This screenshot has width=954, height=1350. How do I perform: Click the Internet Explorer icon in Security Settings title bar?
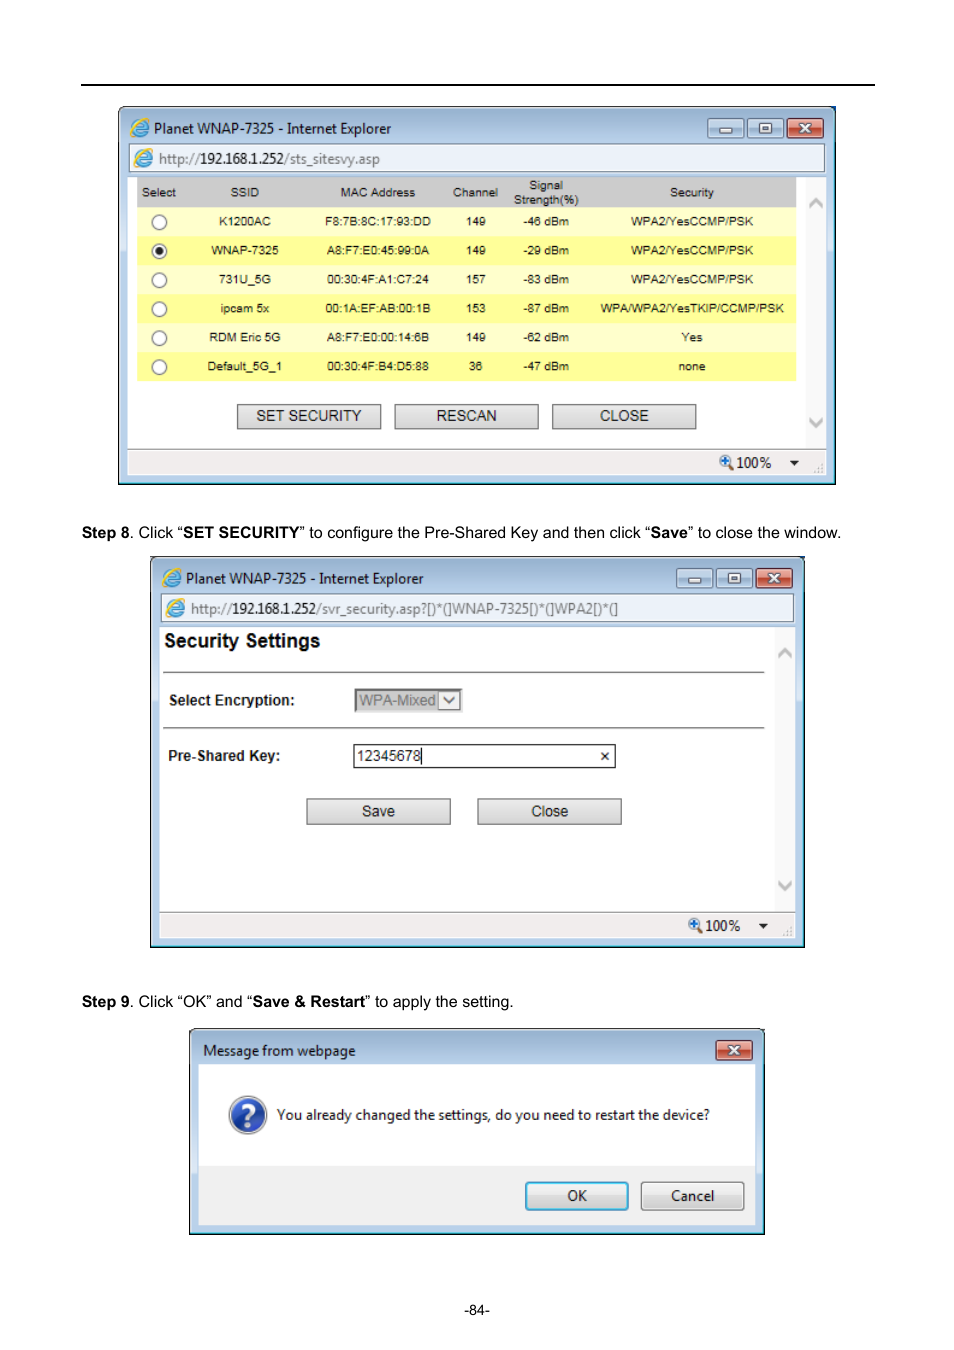click(x=172, y=578)
